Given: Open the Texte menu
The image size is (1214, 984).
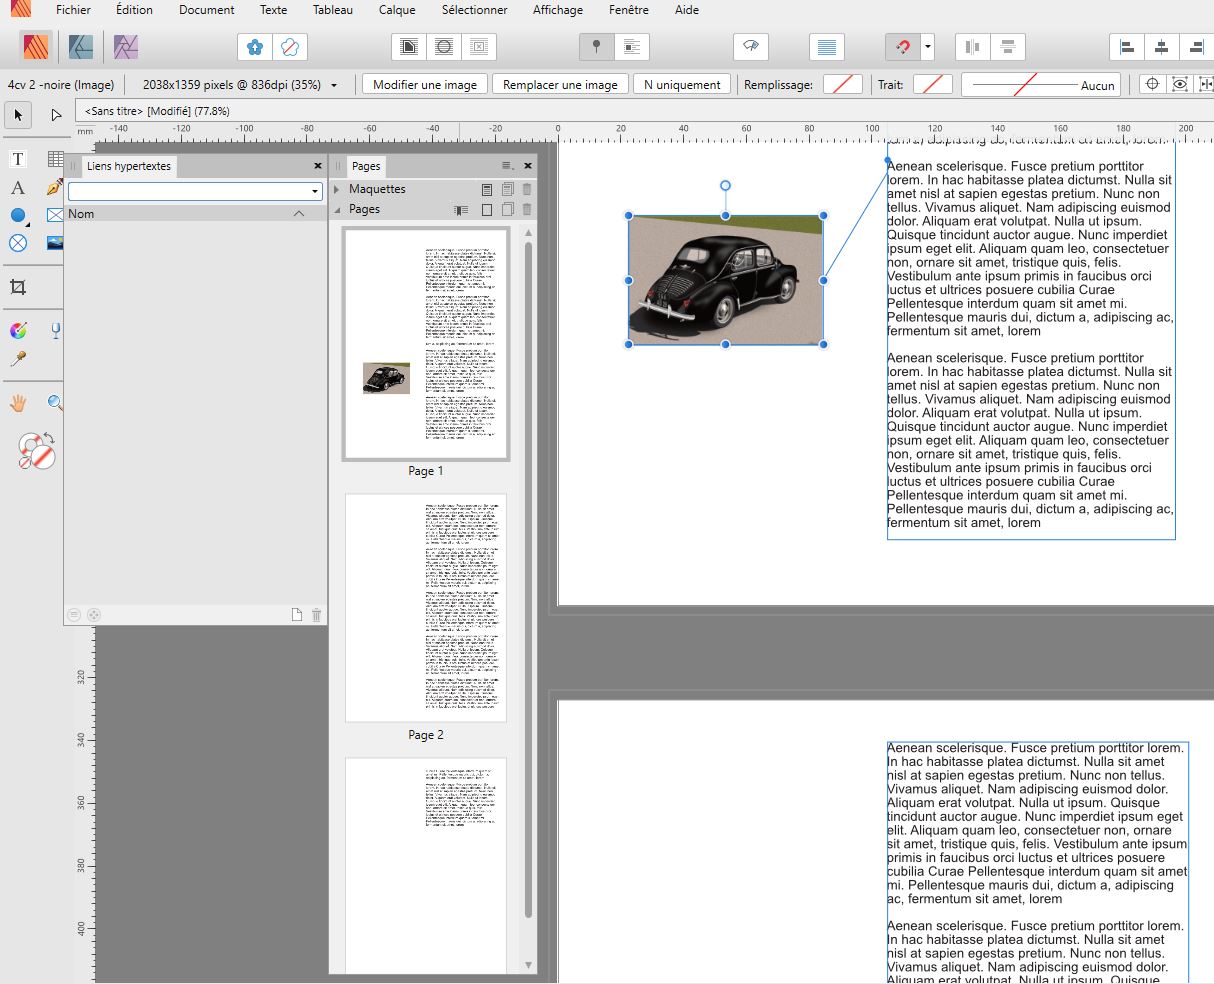Looking at the screenshot, I should point(273,10).
